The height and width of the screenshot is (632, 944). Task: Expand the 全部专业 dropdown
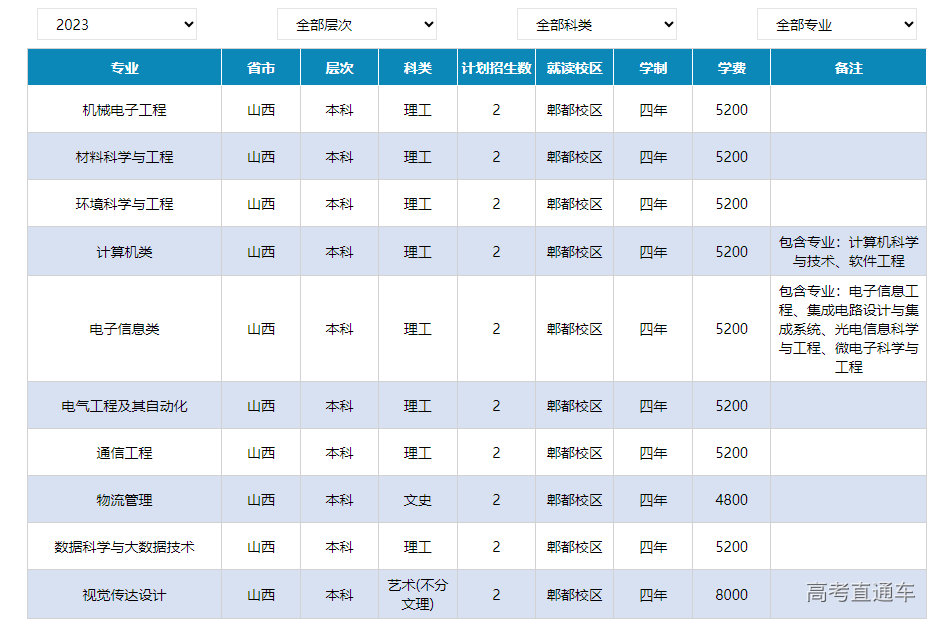[x=836, y=24]
